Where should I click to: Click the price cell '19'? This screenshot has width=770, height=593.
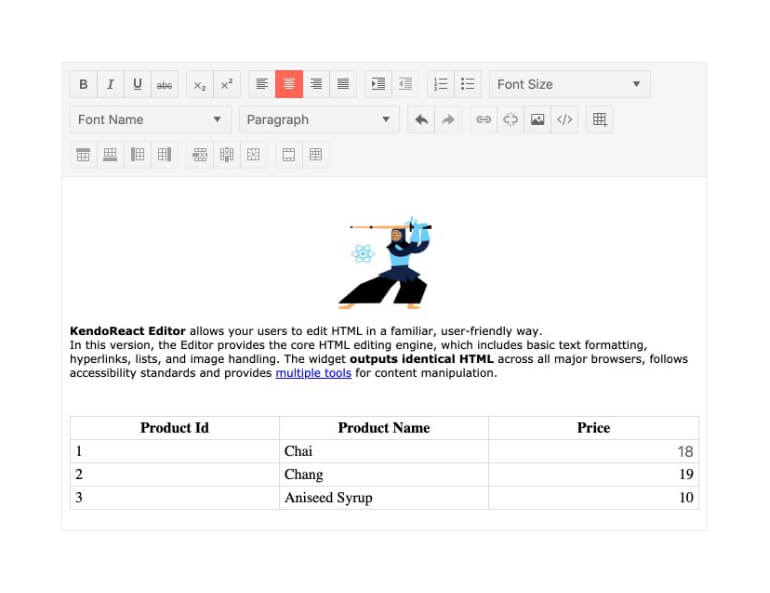tap(593, 474)
